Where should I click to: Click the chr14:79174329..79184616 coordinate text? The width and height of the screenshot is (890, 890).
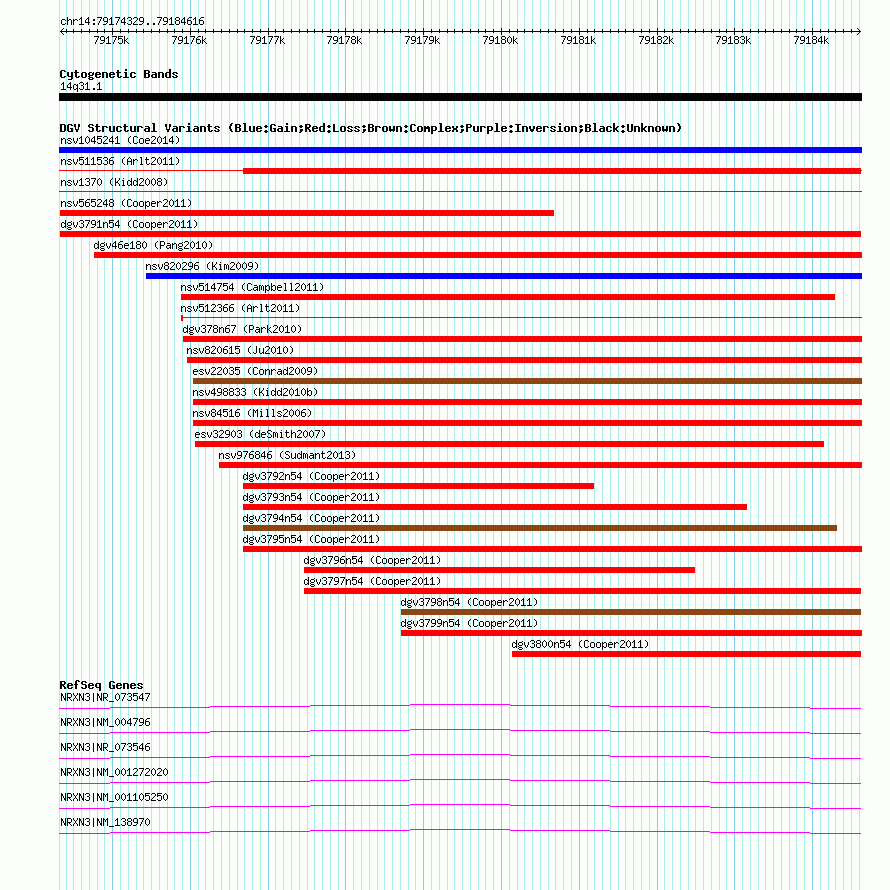pyautogui.click(x=132, y=21)
